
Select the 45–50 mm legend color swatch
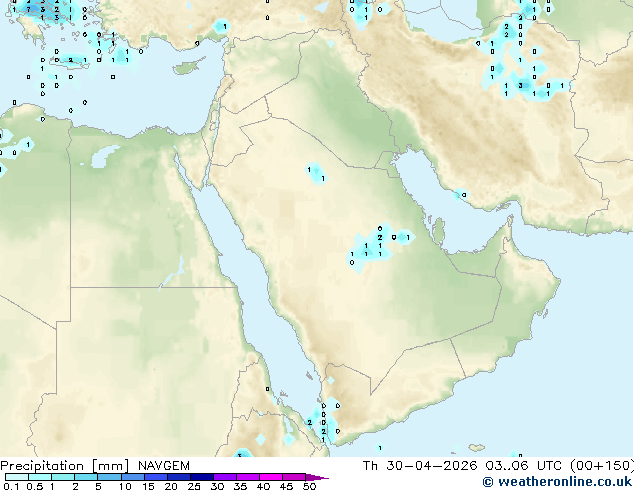click(x=294, y=477)
